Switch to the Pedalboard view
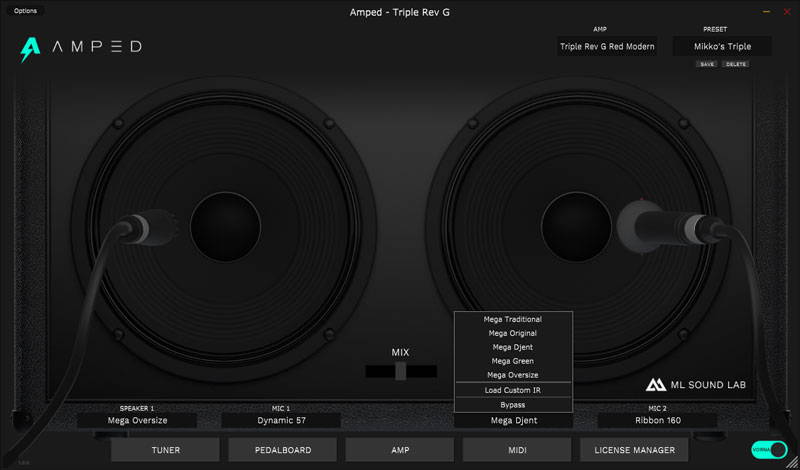This screenshot has width=800, height=470. (283, 450)
